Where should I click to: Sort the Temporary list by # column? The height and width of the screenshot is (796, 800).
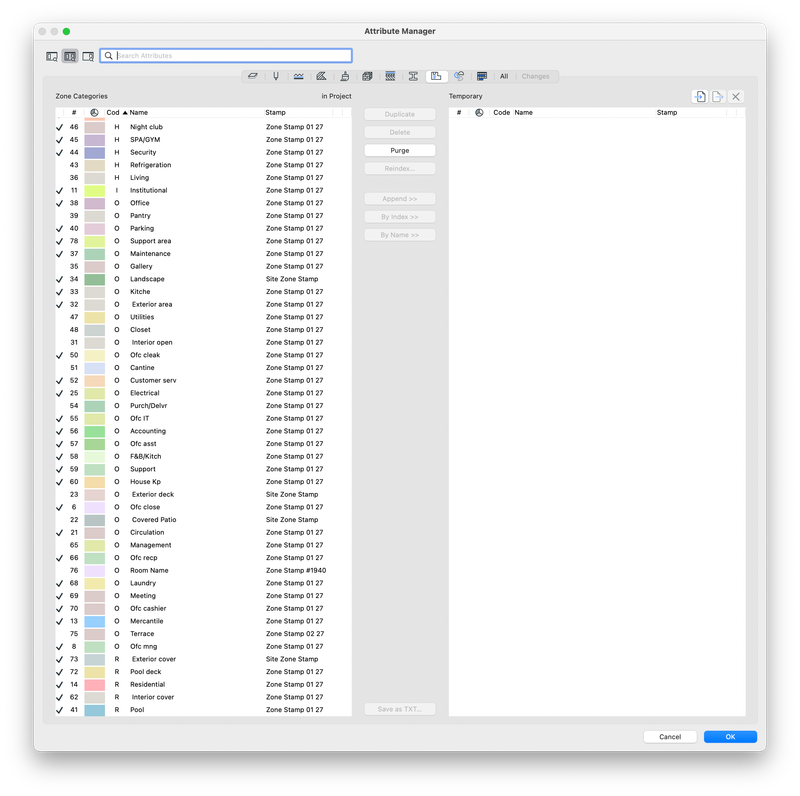pos(459,113)
